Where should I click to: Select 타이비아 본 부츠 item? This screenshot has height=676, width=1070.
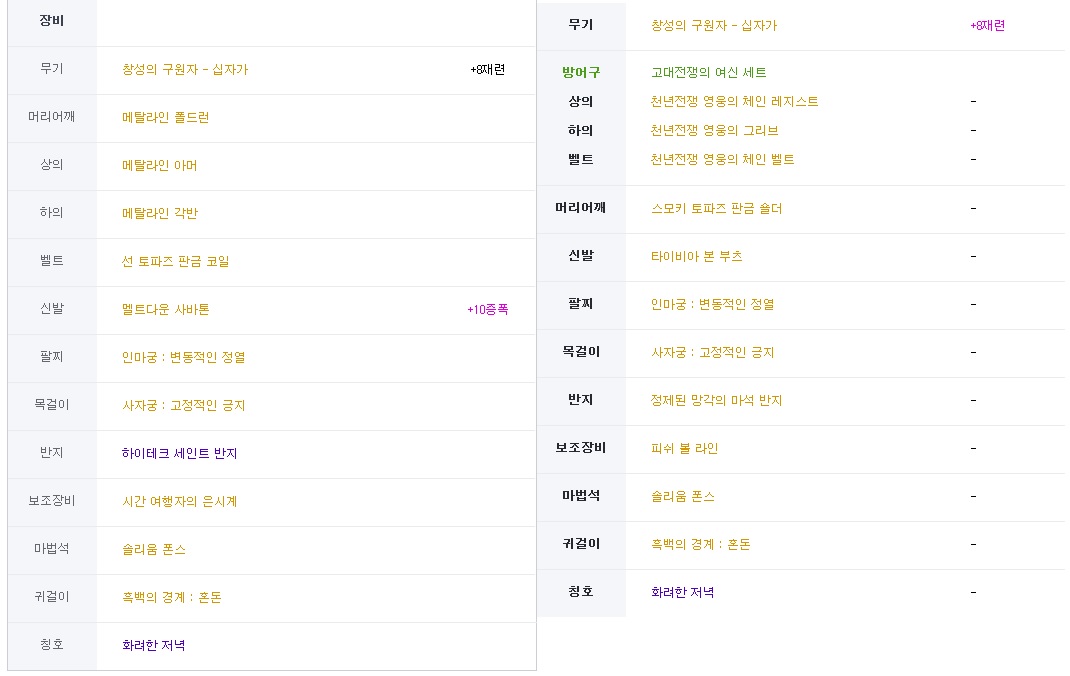tap(696, 256)
